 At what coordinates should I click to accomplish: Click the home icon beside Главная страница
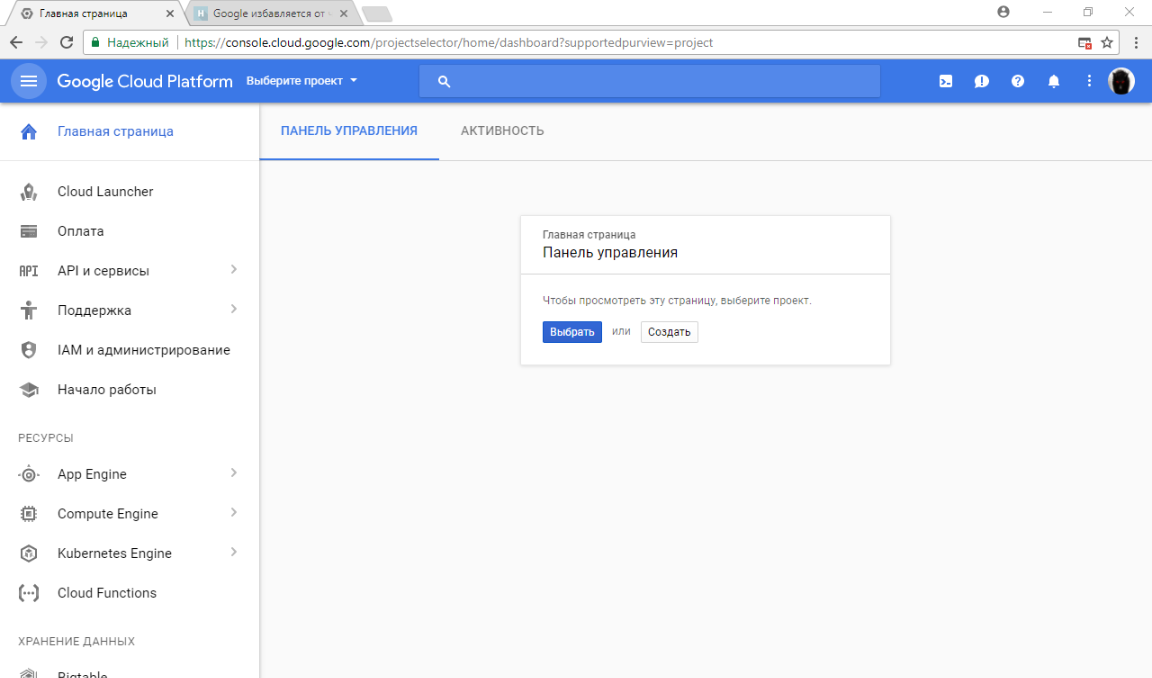point(29,131)
